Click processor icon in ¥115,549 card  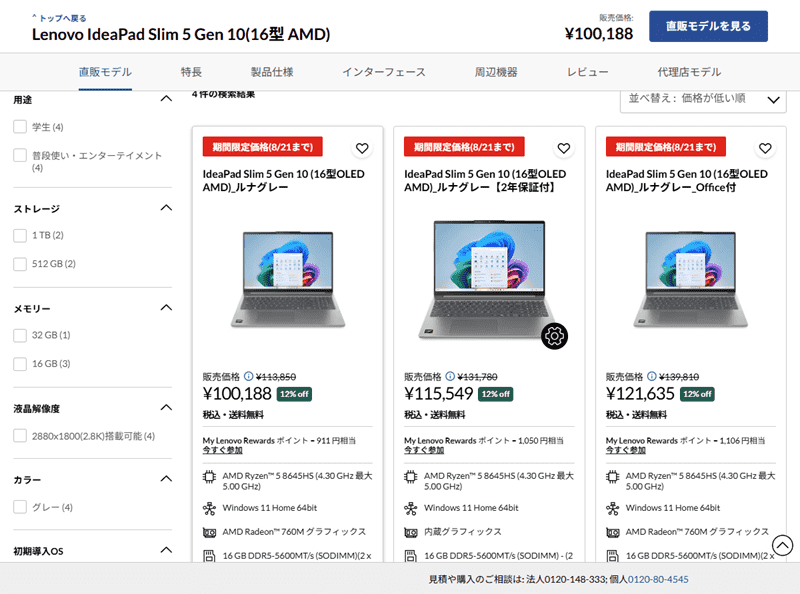point(411,477)
